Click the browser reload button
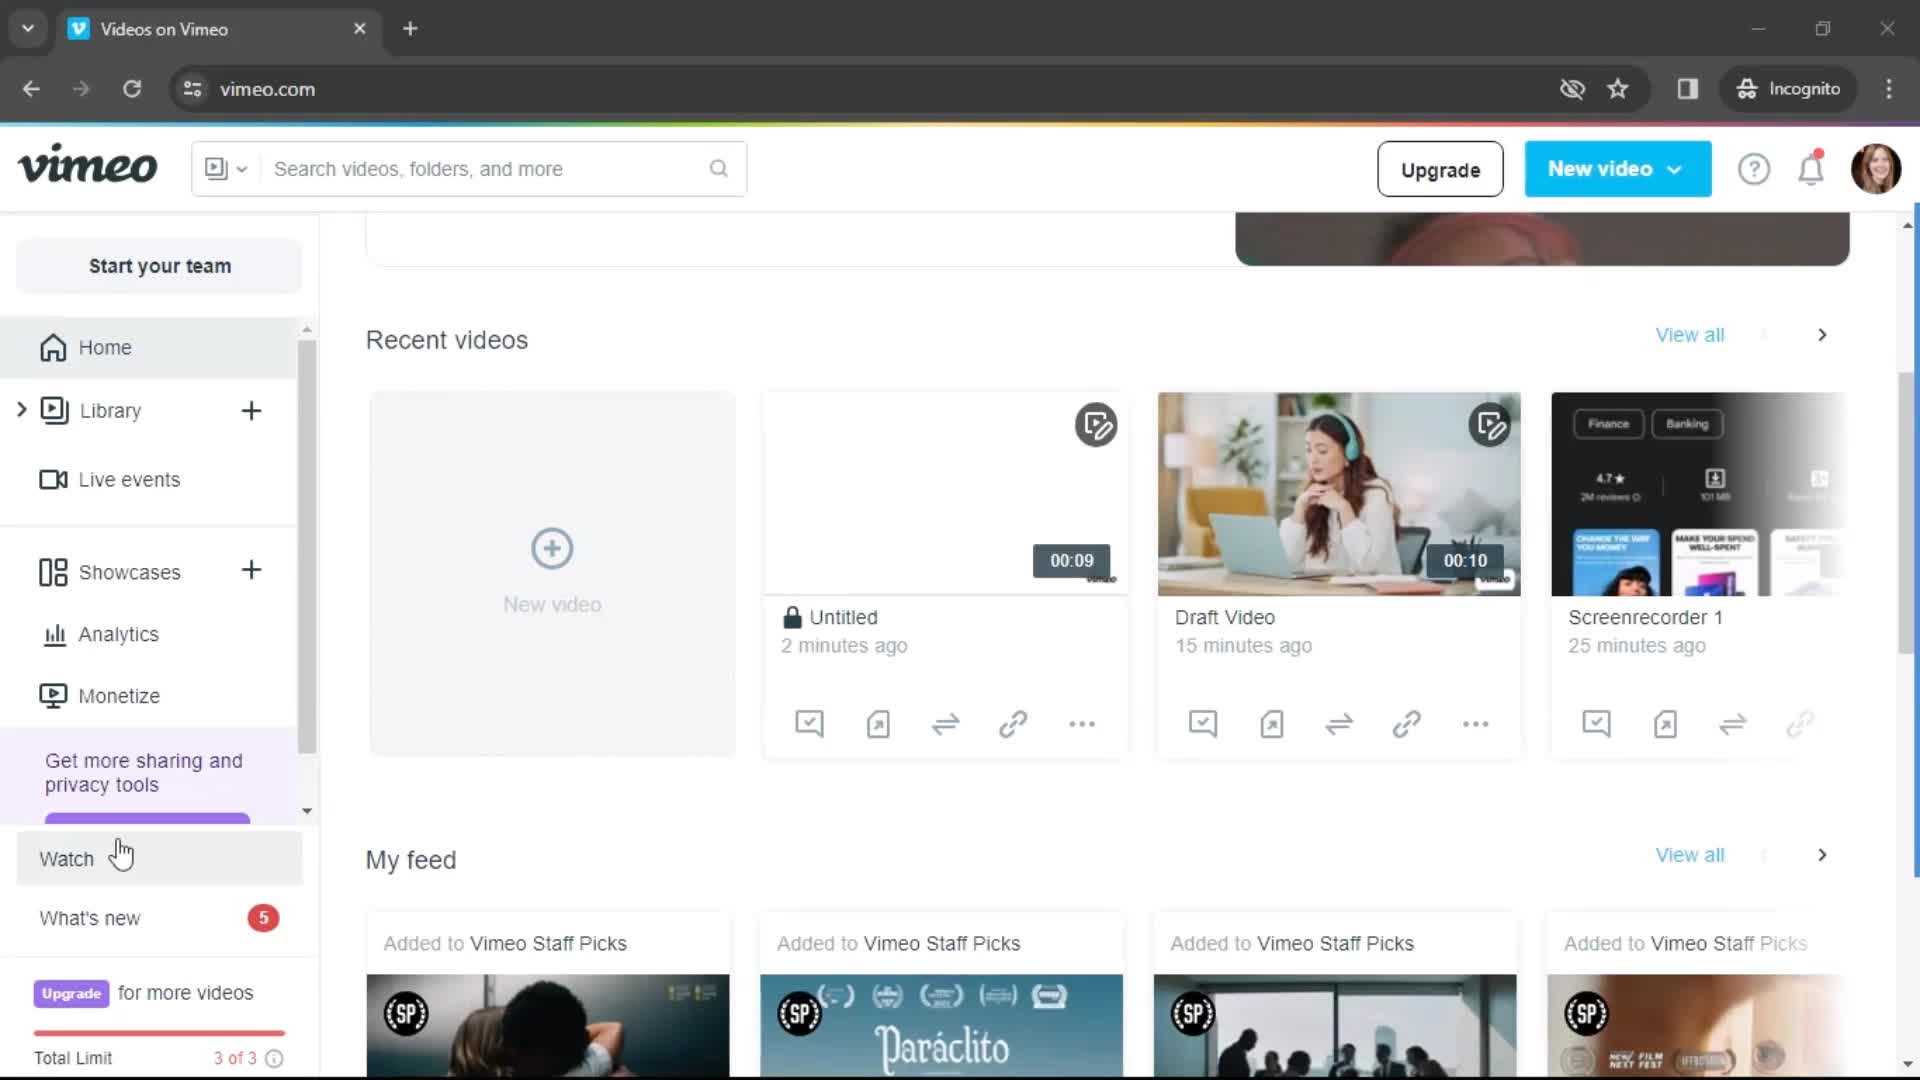This screenshot has width=1920, height=1080. point(132,89)
